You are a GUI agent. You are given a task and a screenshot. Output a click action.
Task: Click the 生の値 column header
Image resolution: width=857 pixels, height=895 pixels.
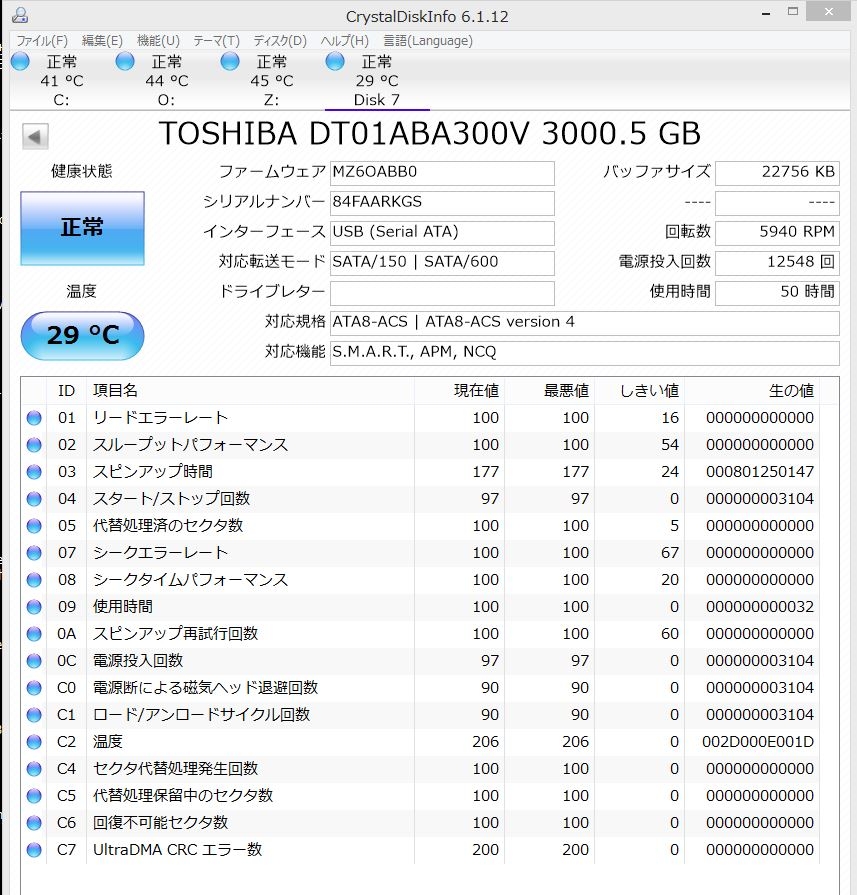point(752,391)
